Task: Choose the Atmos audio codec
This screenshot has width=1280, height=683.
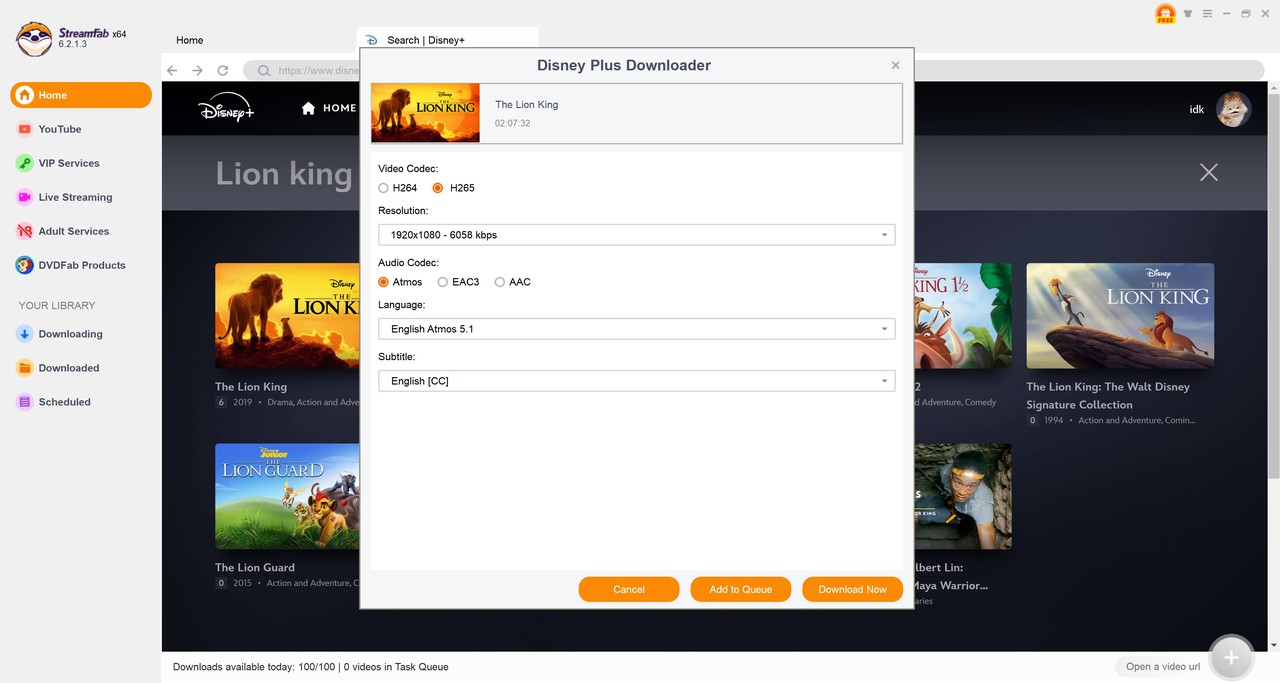Action: click(x=384, y=282)
